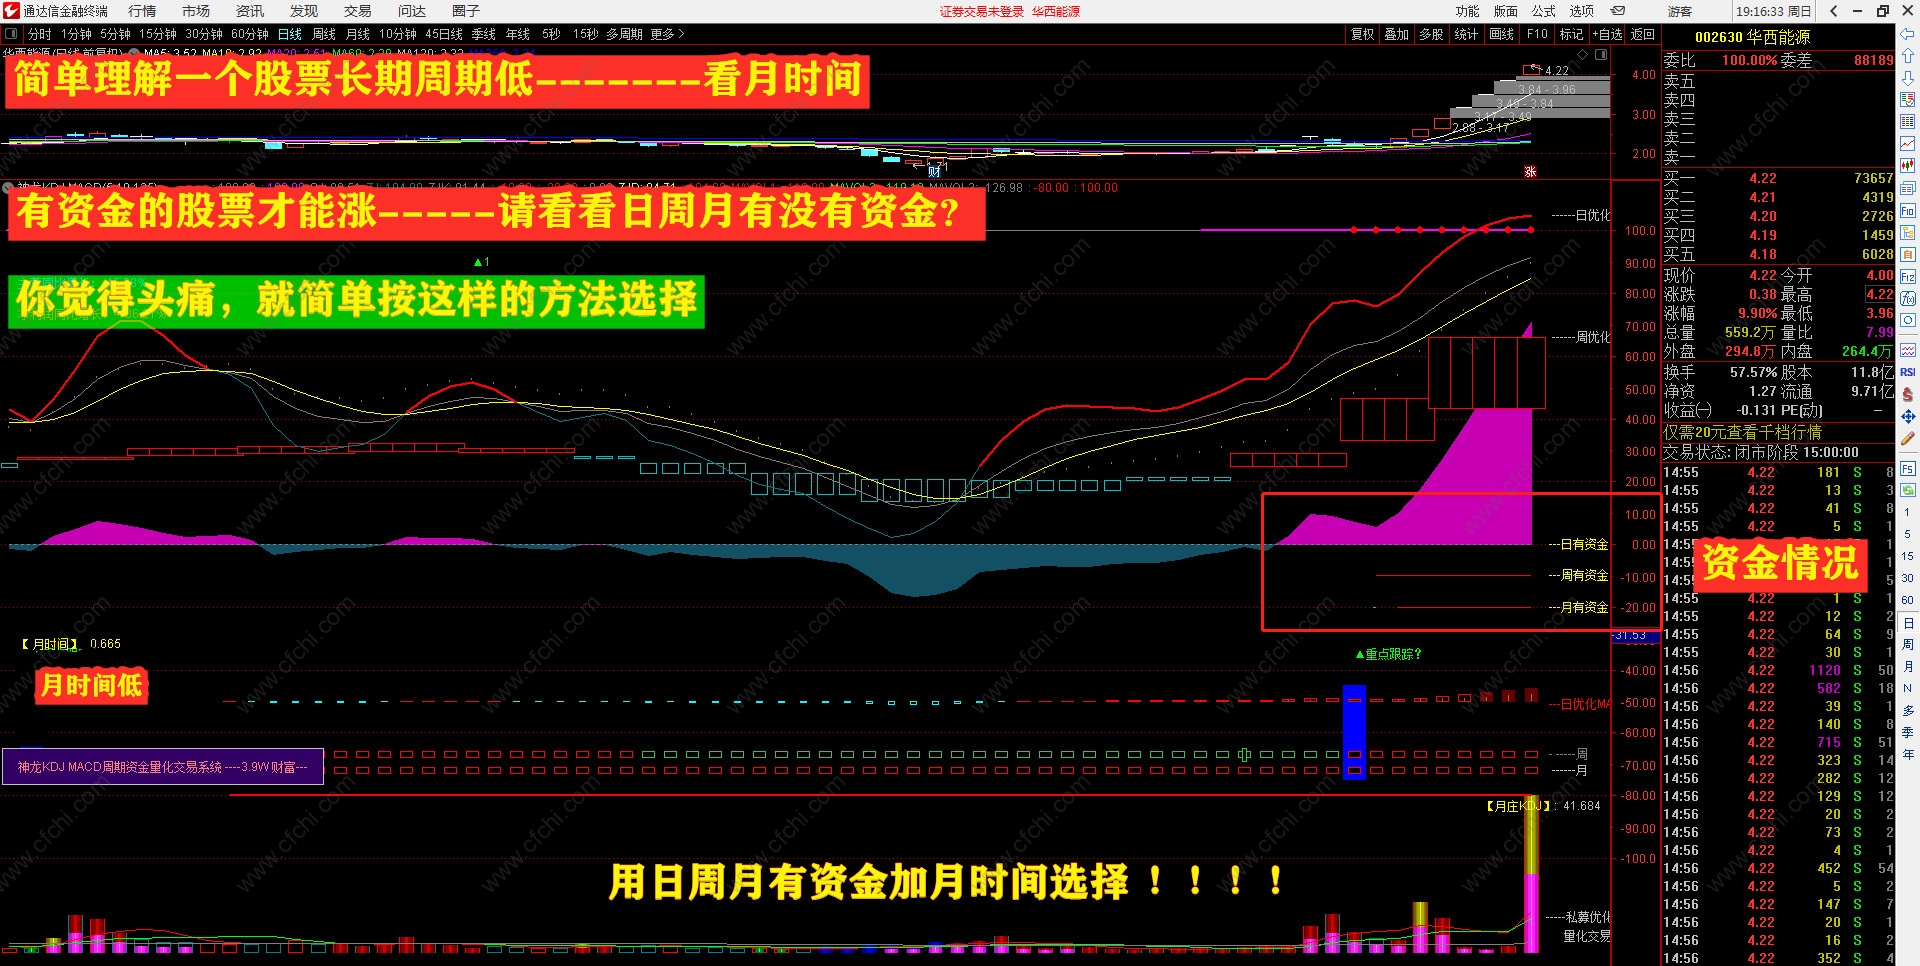The image size is (1920, 966).
Task: Click the blue four-way move arrows icon
Action: pos(1908,416)
